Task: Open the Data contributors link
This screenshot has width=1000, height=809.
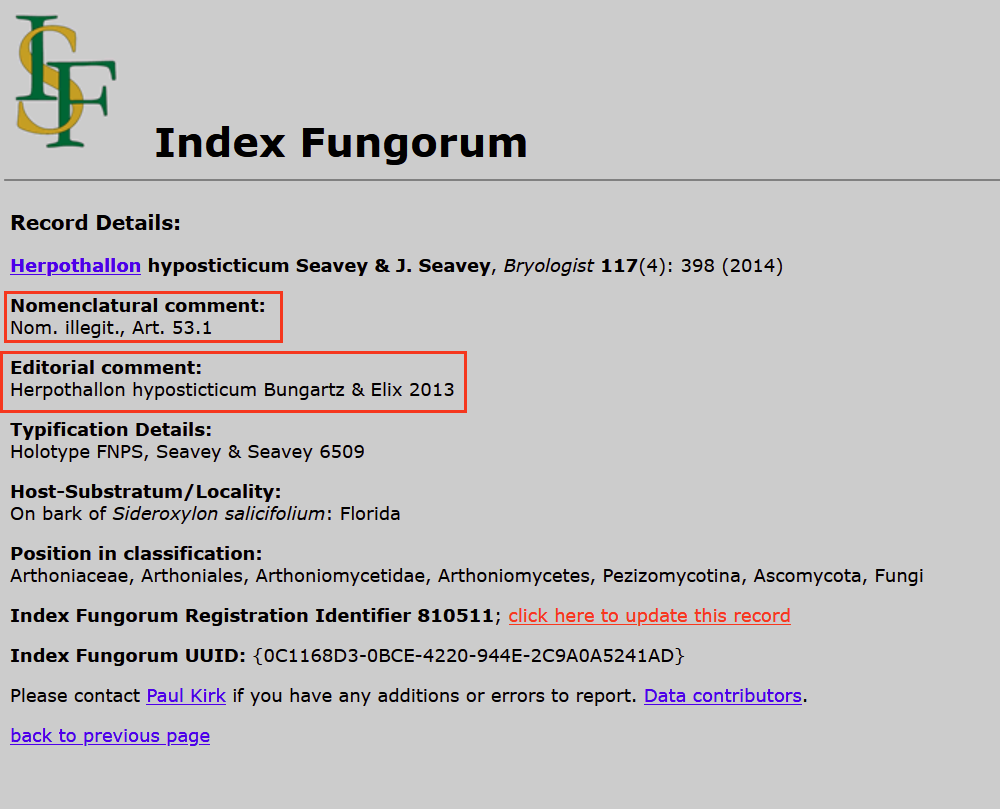Action: point(722,696)
